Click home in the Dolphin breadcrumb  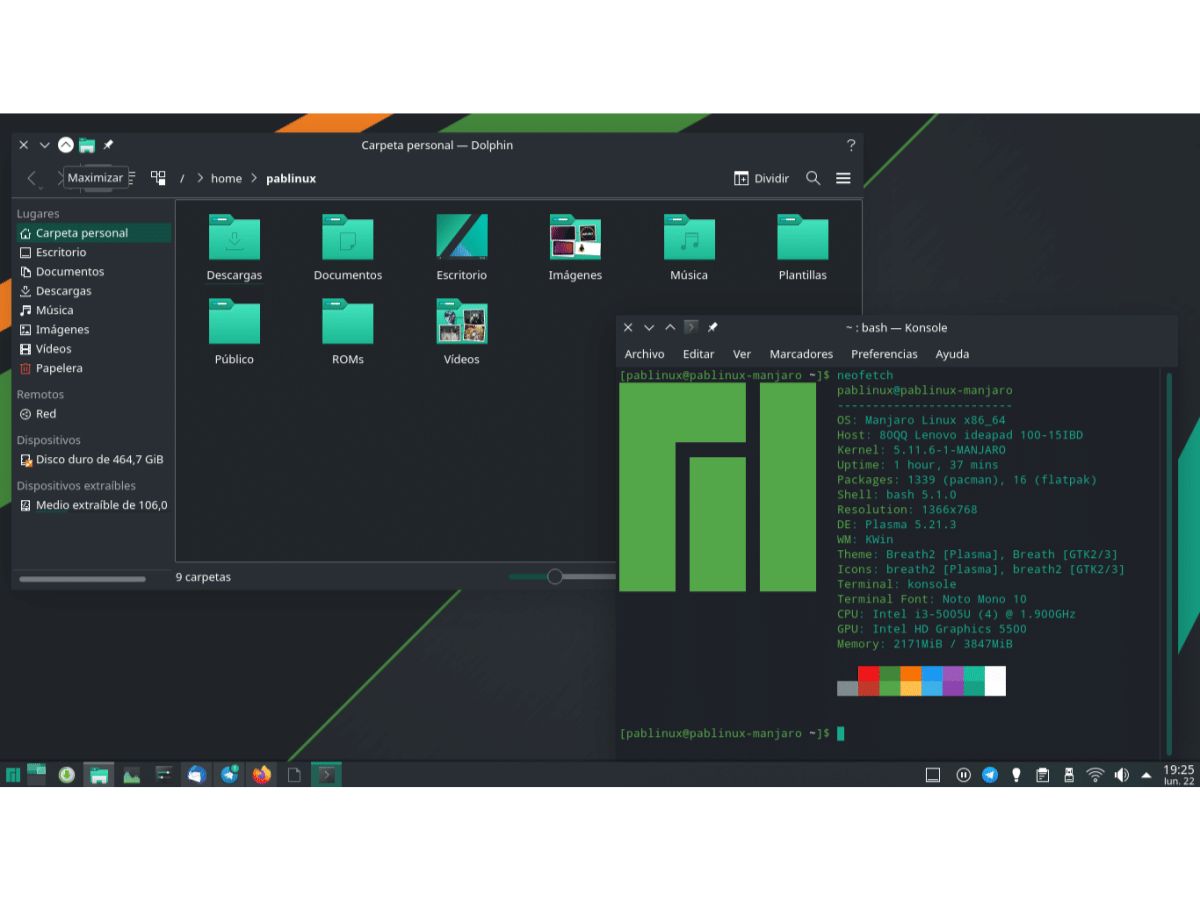pos(226,178)
